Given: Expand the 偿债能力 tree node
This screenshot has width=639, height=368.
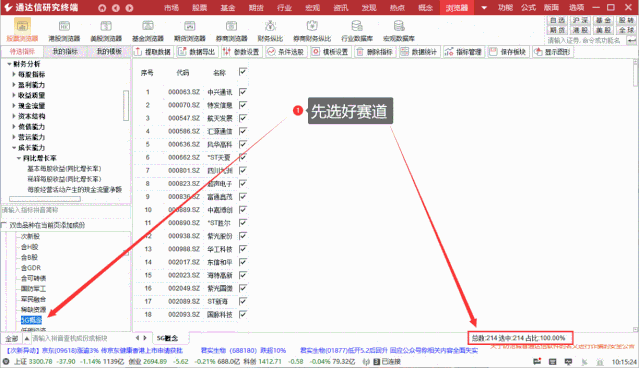Looking at the screenshot, I should (14, 126).
